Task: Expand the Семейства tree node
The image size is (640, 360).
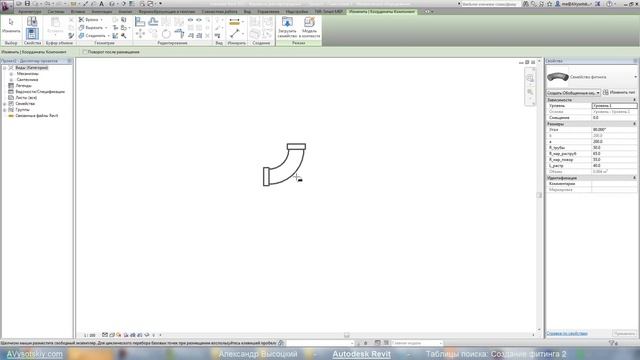Action: [4, 104]
